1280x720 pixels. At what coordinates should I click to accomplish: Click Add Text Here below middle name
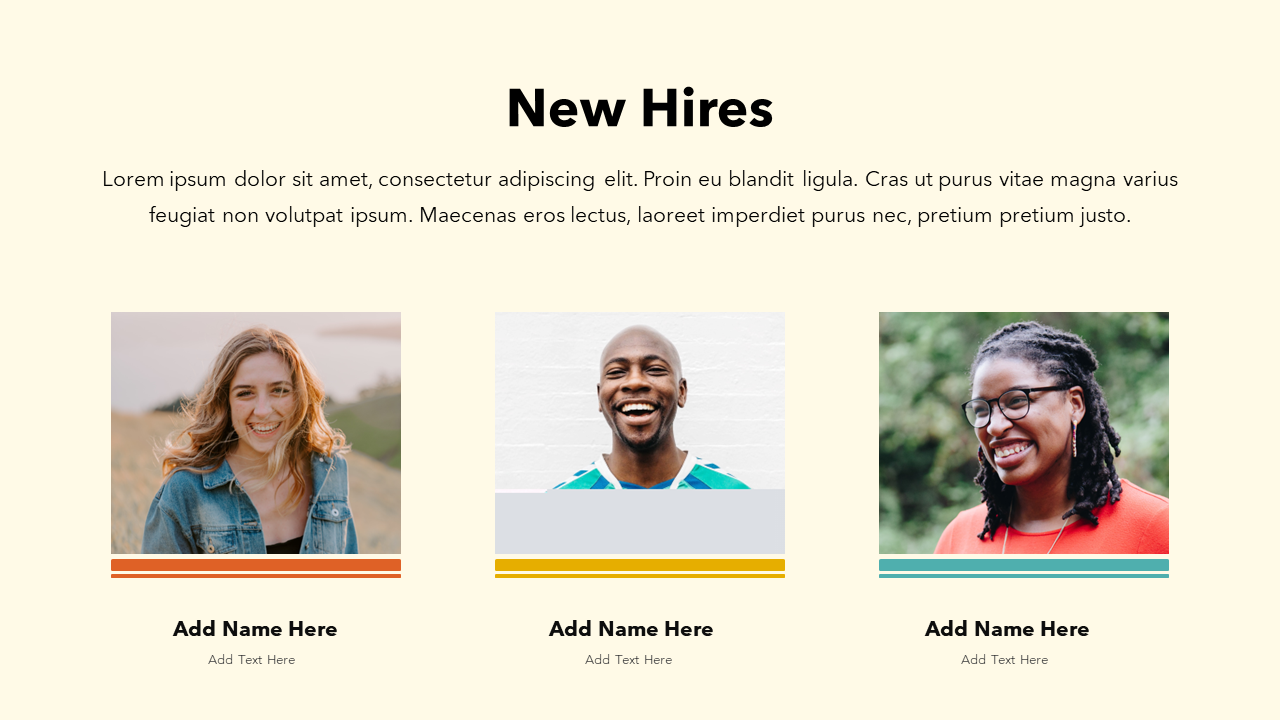point(629,660)
